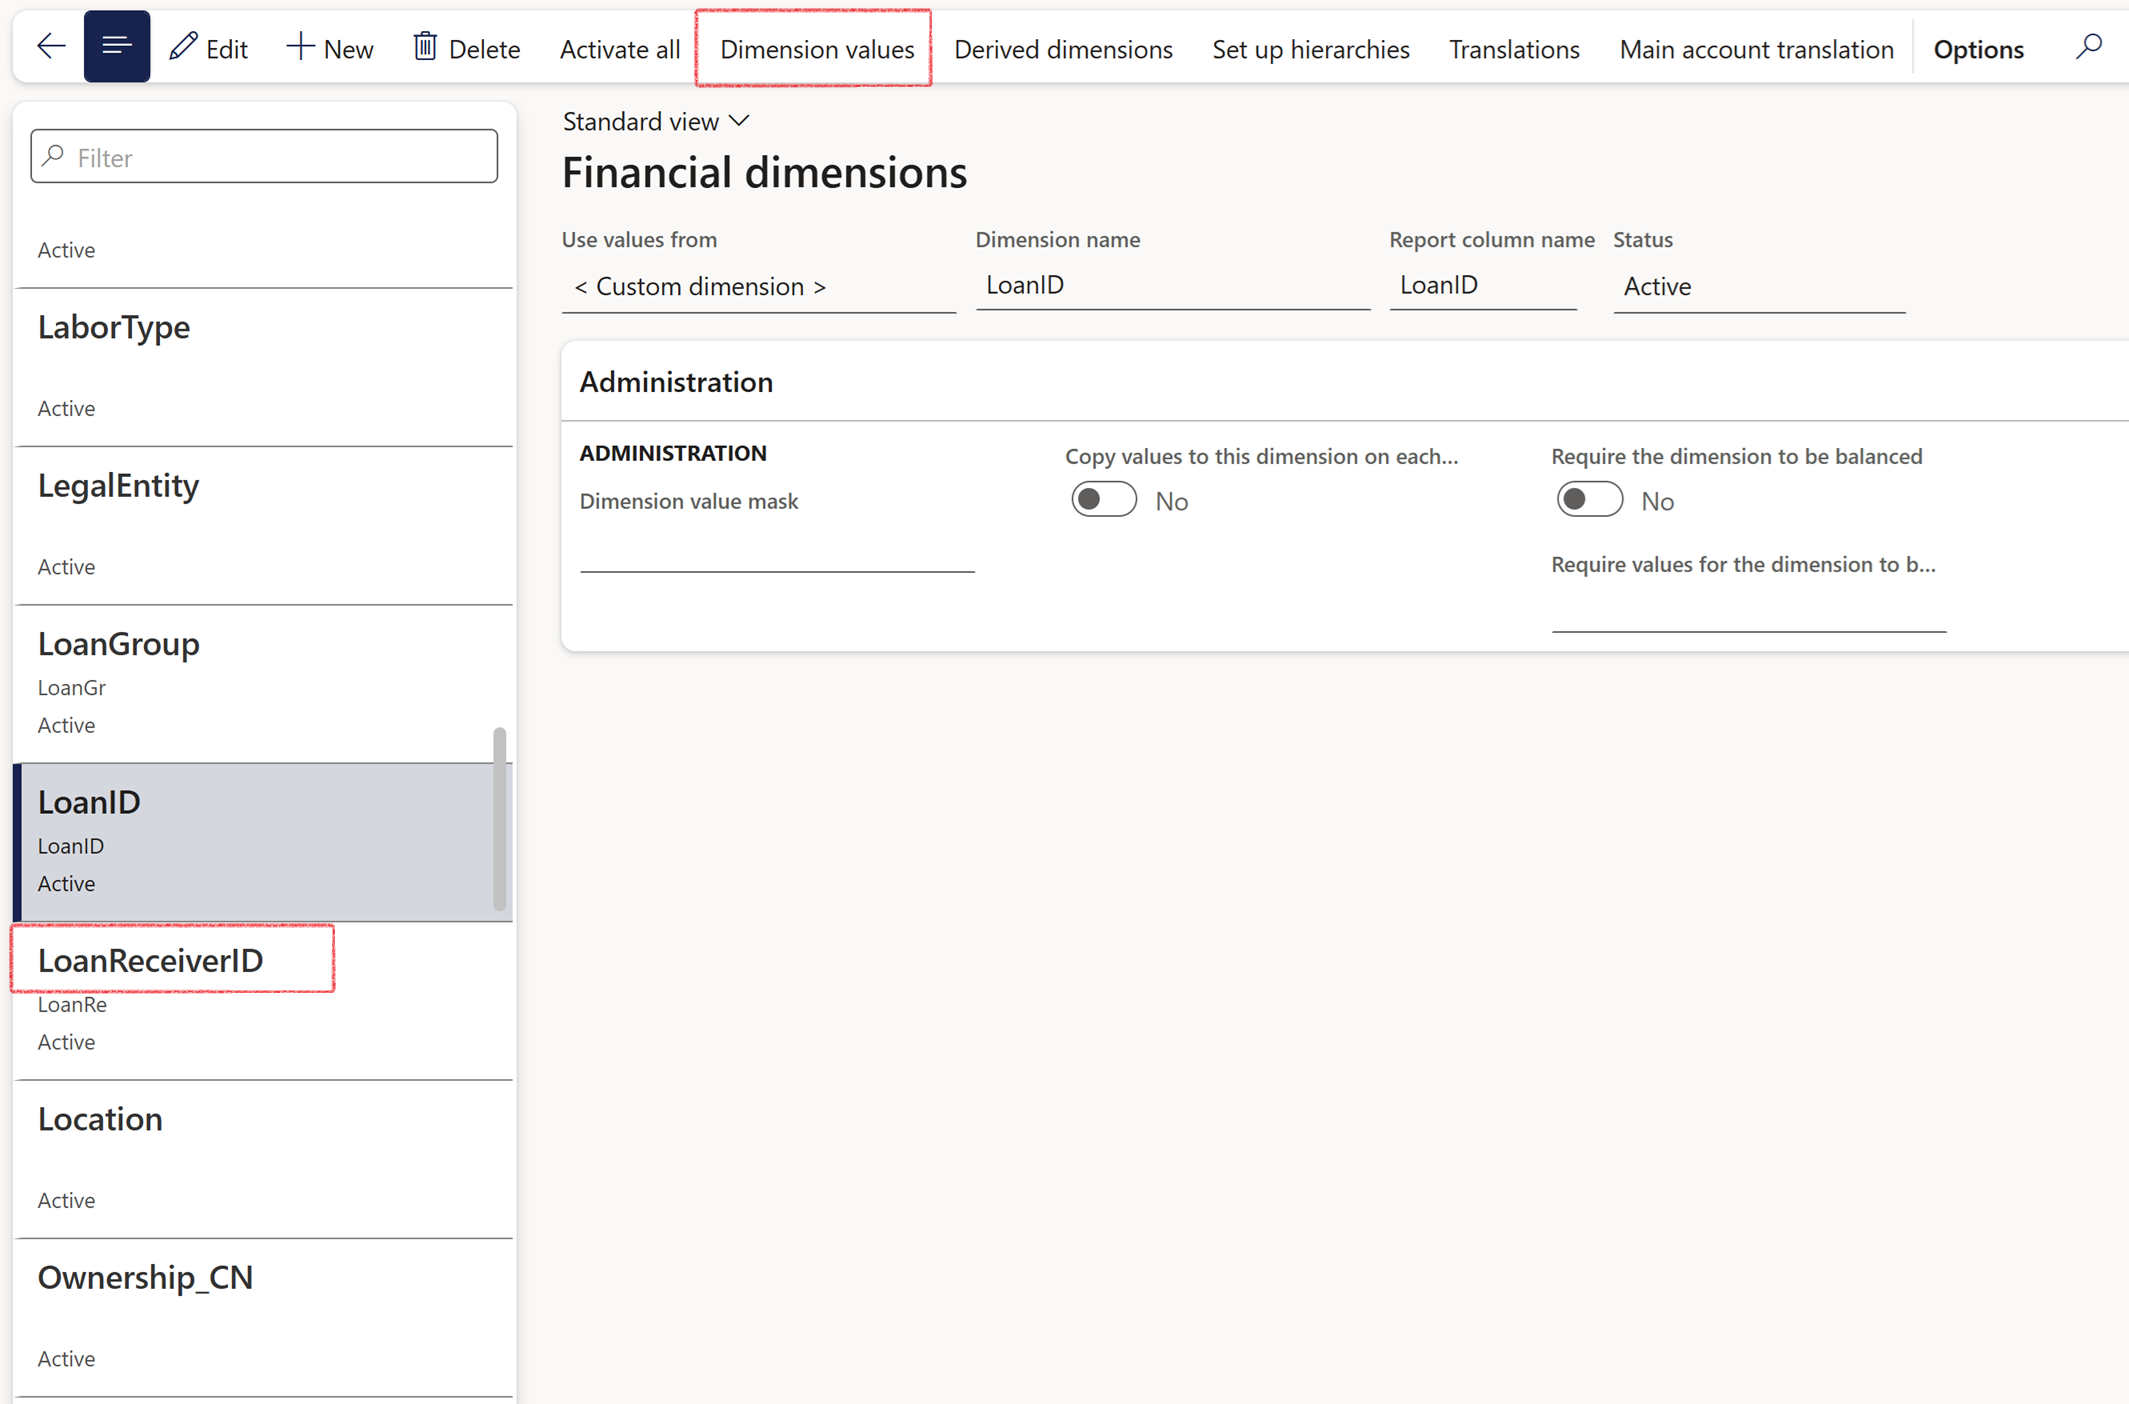Click the Edit pencil icon
The width and height of the screenshot is (2129, 1404).
(x=183, y=46)
